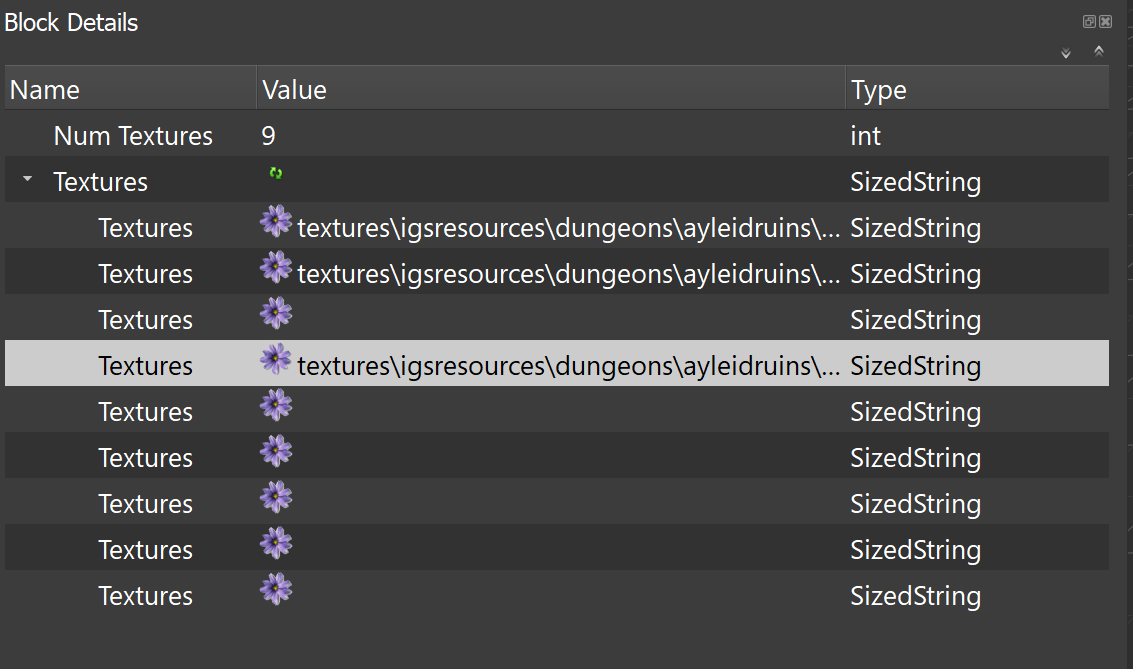1133x669 pixels.
Task: Select the highlighted ayleidruins texture path value
Action: coord(568,366)
